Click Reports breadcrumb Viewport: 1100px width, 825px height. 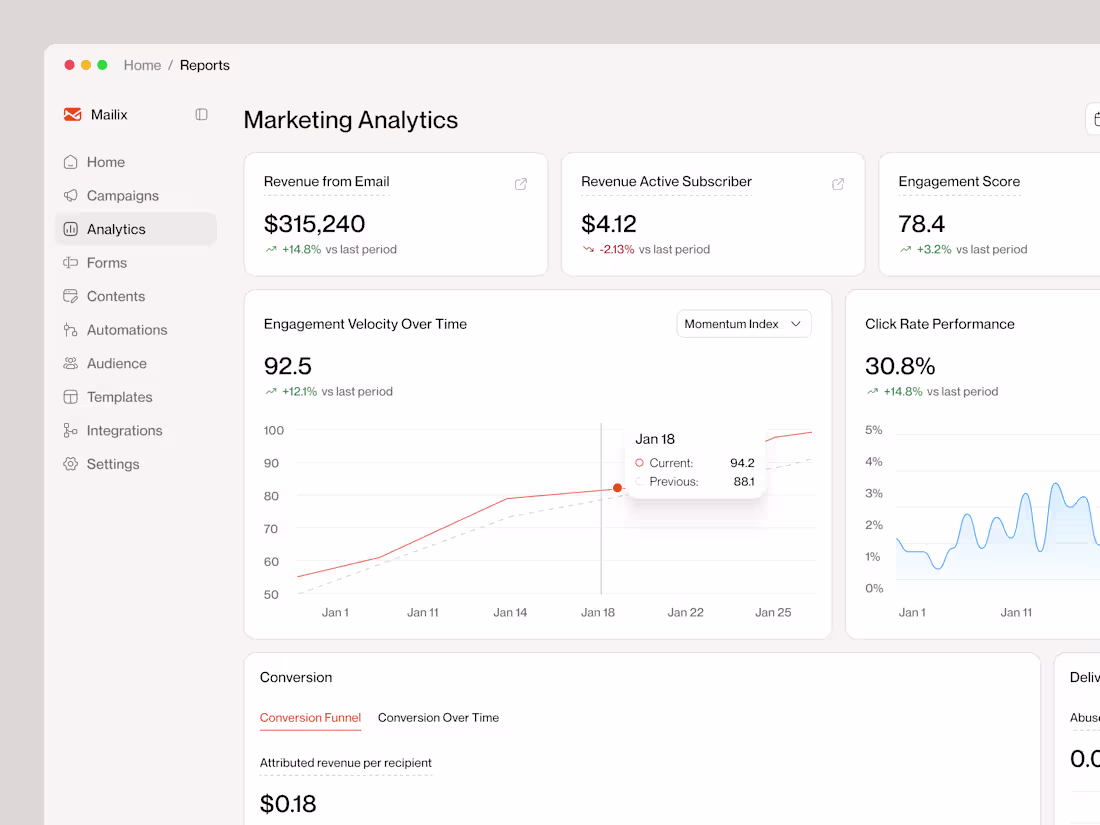pos(205,65)
